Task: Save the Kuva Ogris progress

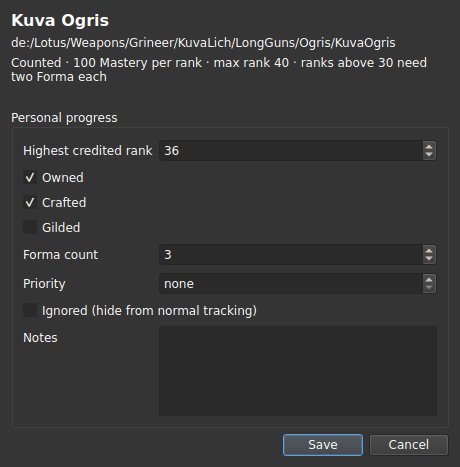Action: coord(323,445)
